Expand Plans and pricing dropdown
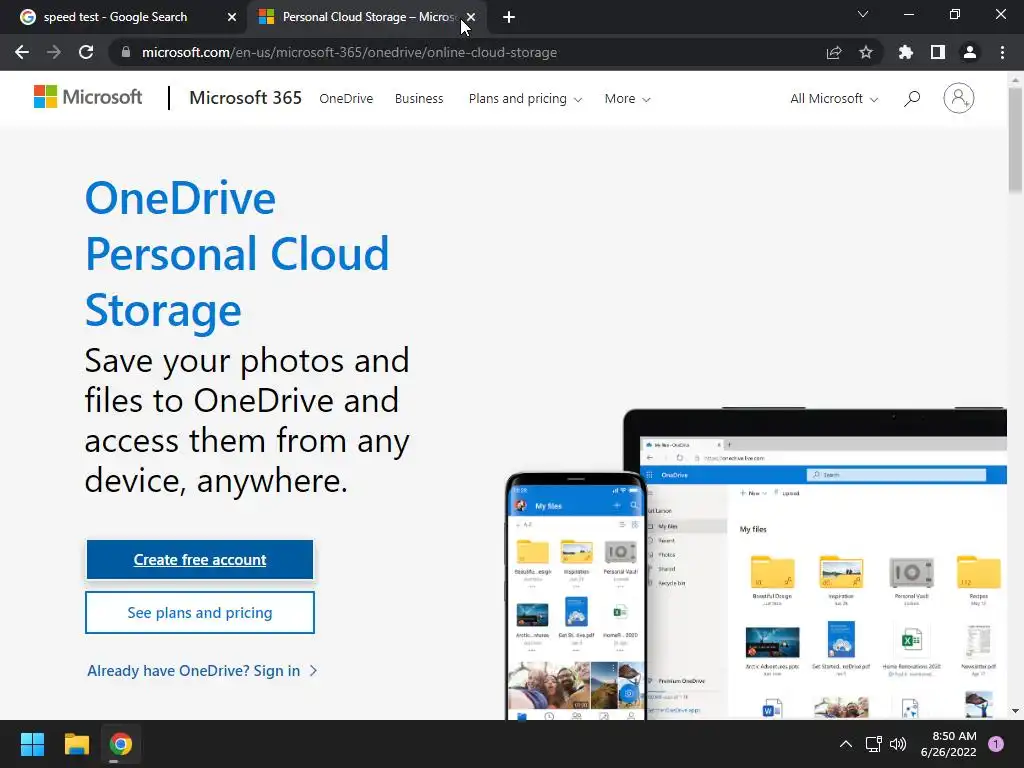The width and height of the screenshot is (1024, 768). tap(525, 99)
